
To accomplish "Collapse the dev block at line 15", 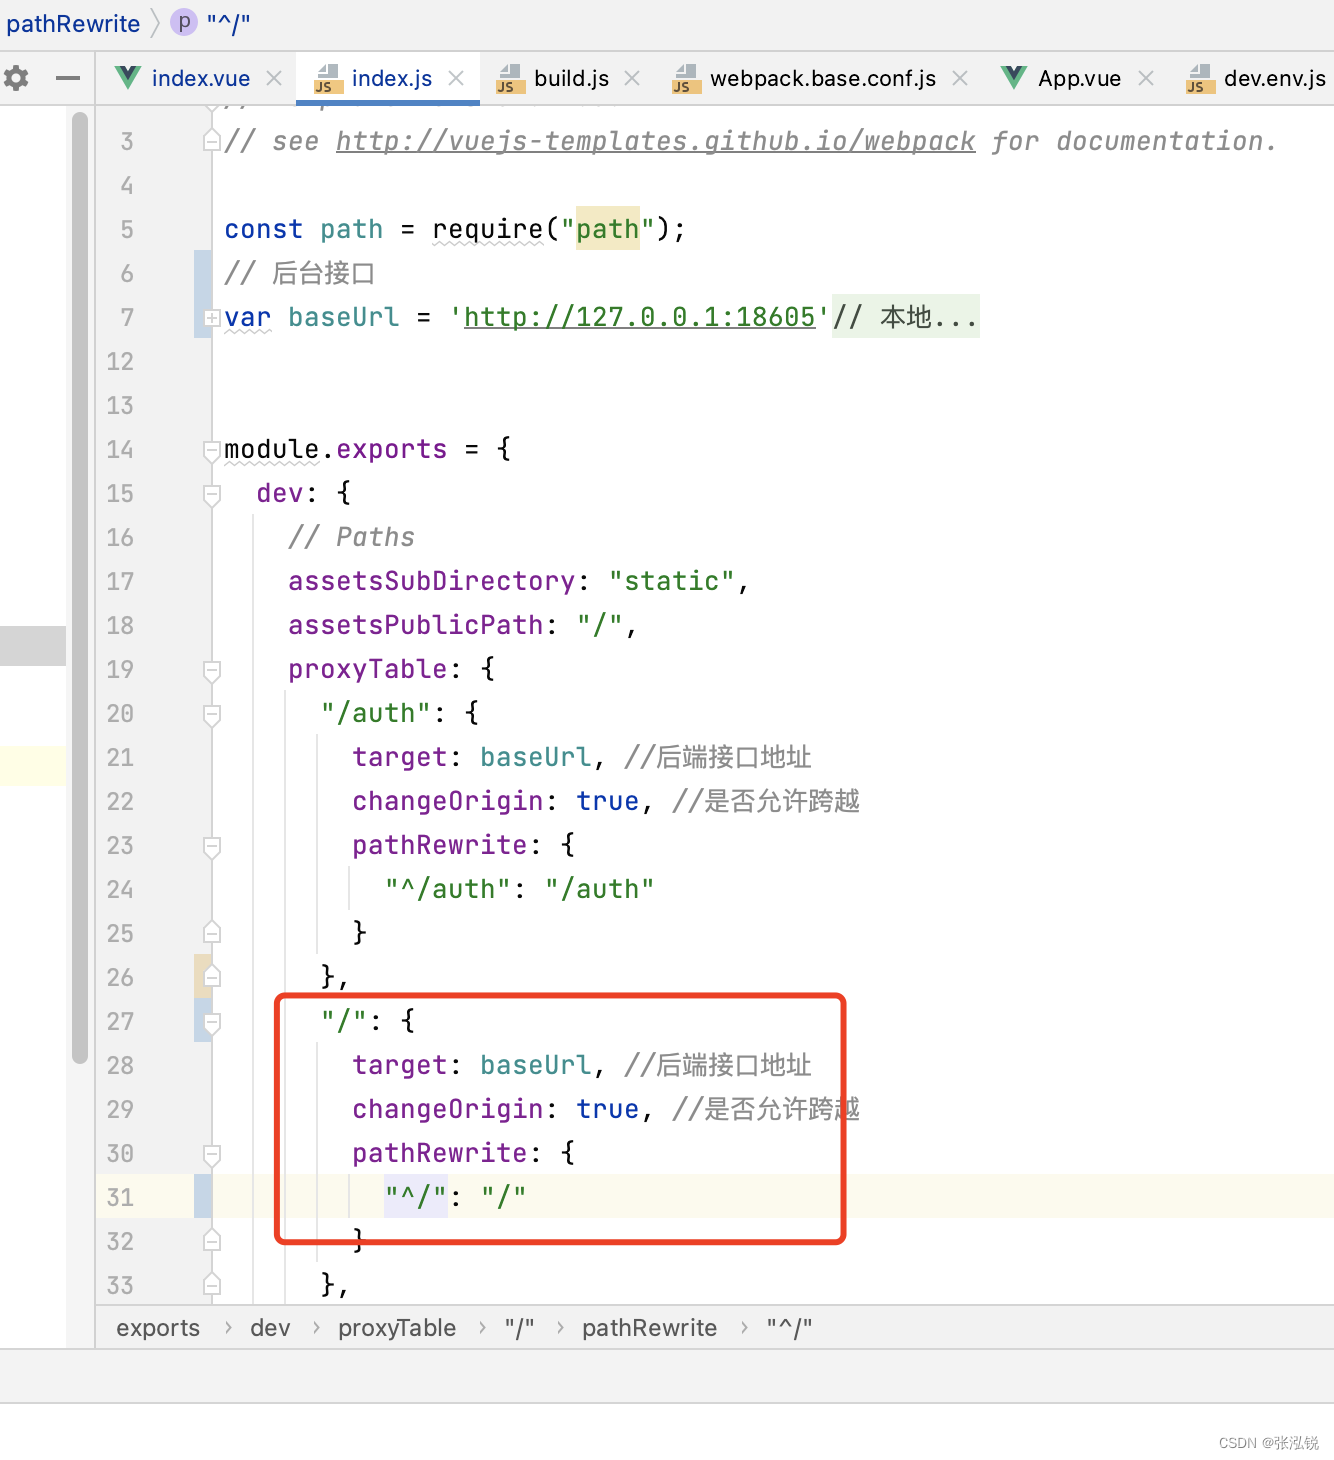I will click(x=211, y=495).
